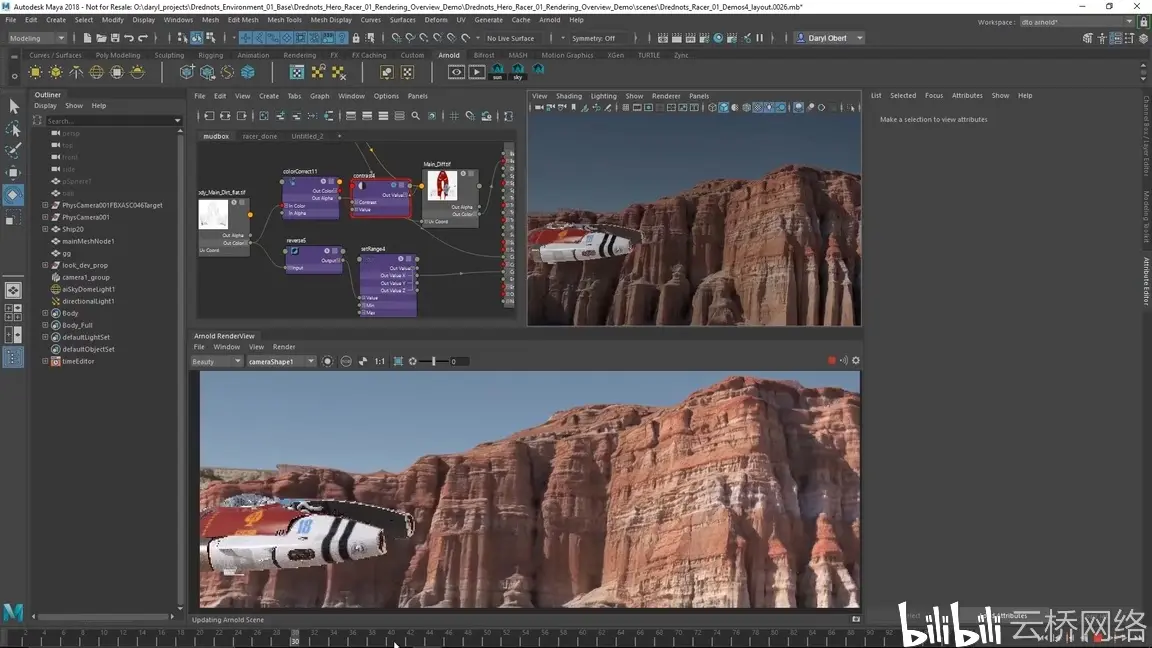1152x648 pixels.
Task: Adjust the exposure slider in Arnold RenderView
Action: click(433, 361)
